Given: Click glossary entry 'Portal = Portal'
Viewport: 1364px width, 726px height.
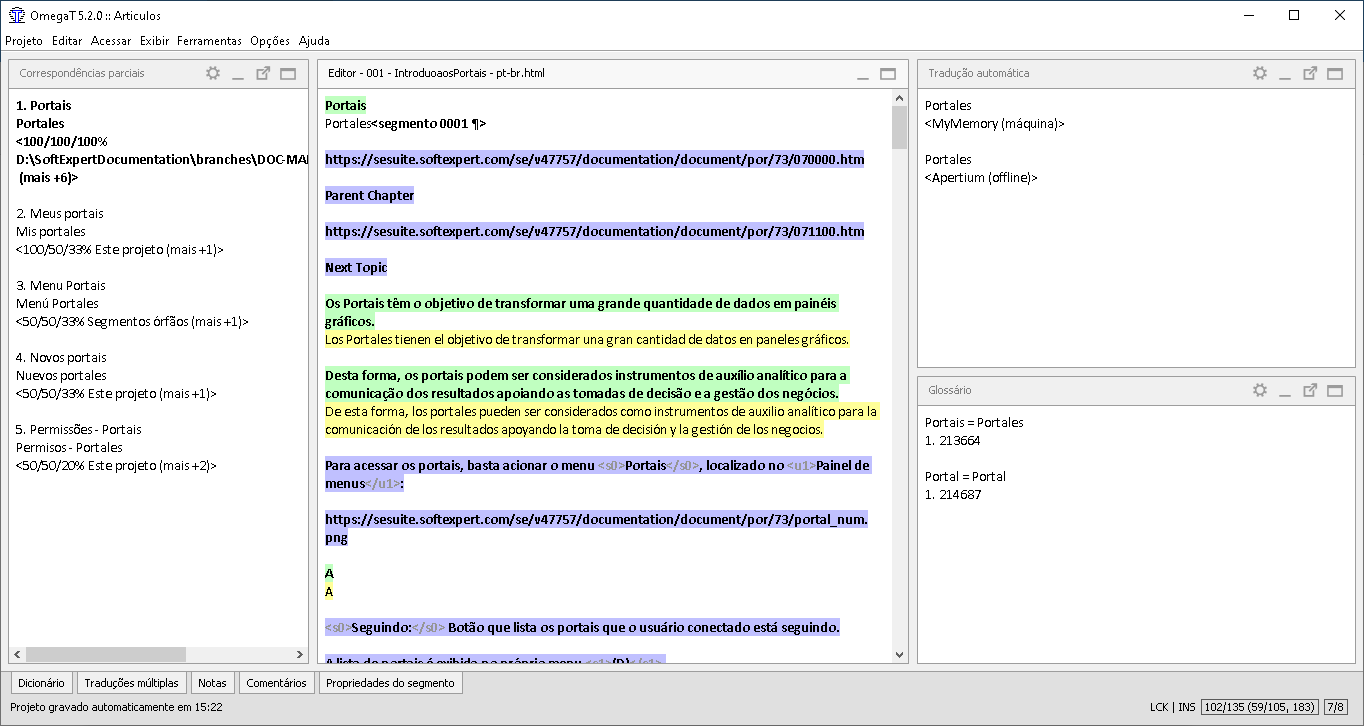Looking at the screenshot, I should click(965, 476).
